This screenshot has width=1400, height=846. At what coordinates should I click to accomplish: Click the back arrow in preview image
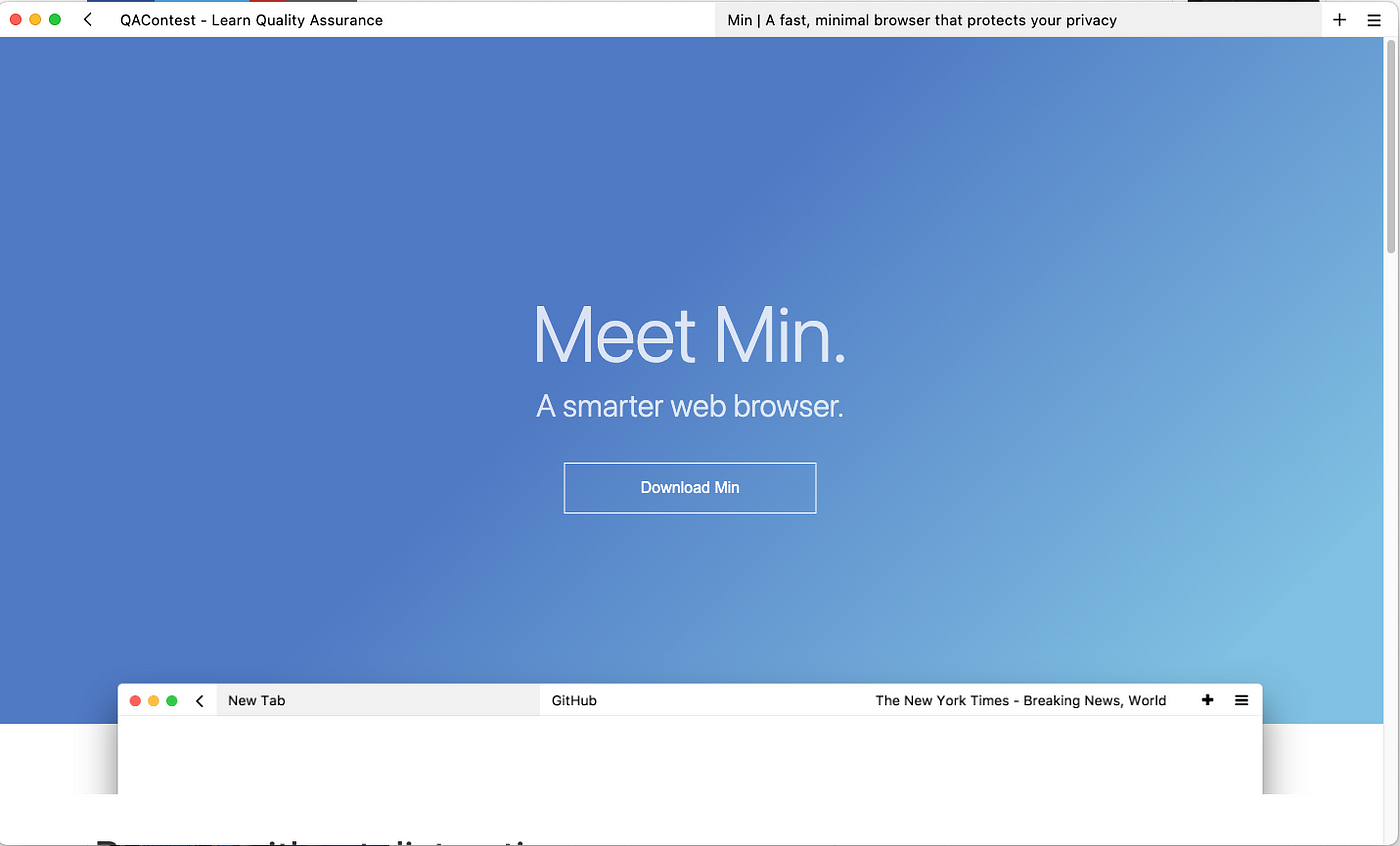coord(200,701)
